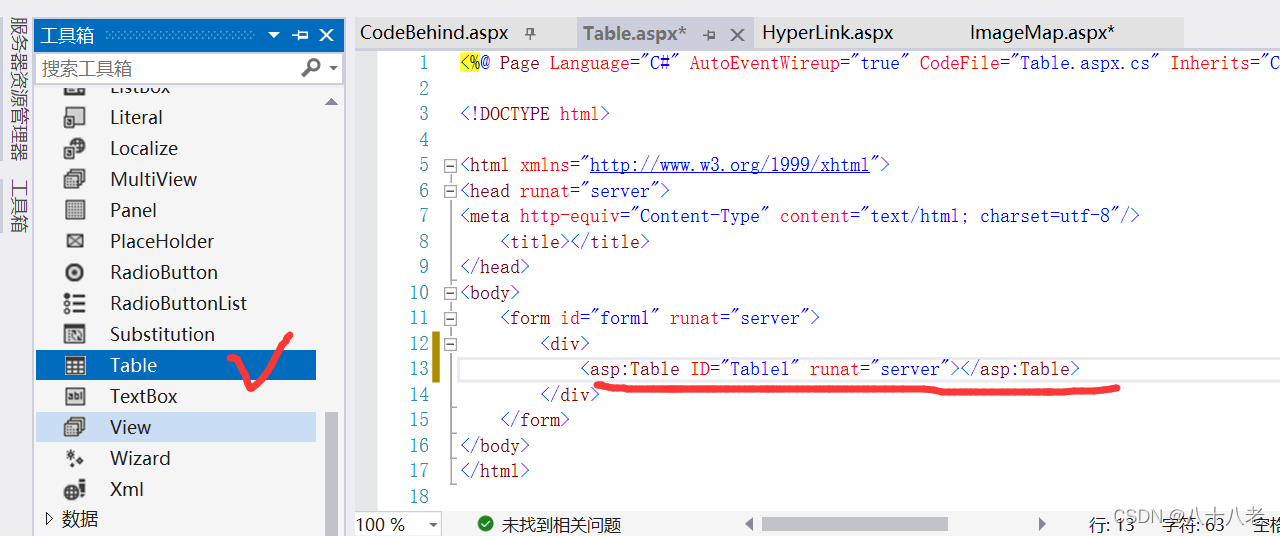Screen dimensions: 1280x536
Task: Click the closing </form> tag
Action: 535,420
